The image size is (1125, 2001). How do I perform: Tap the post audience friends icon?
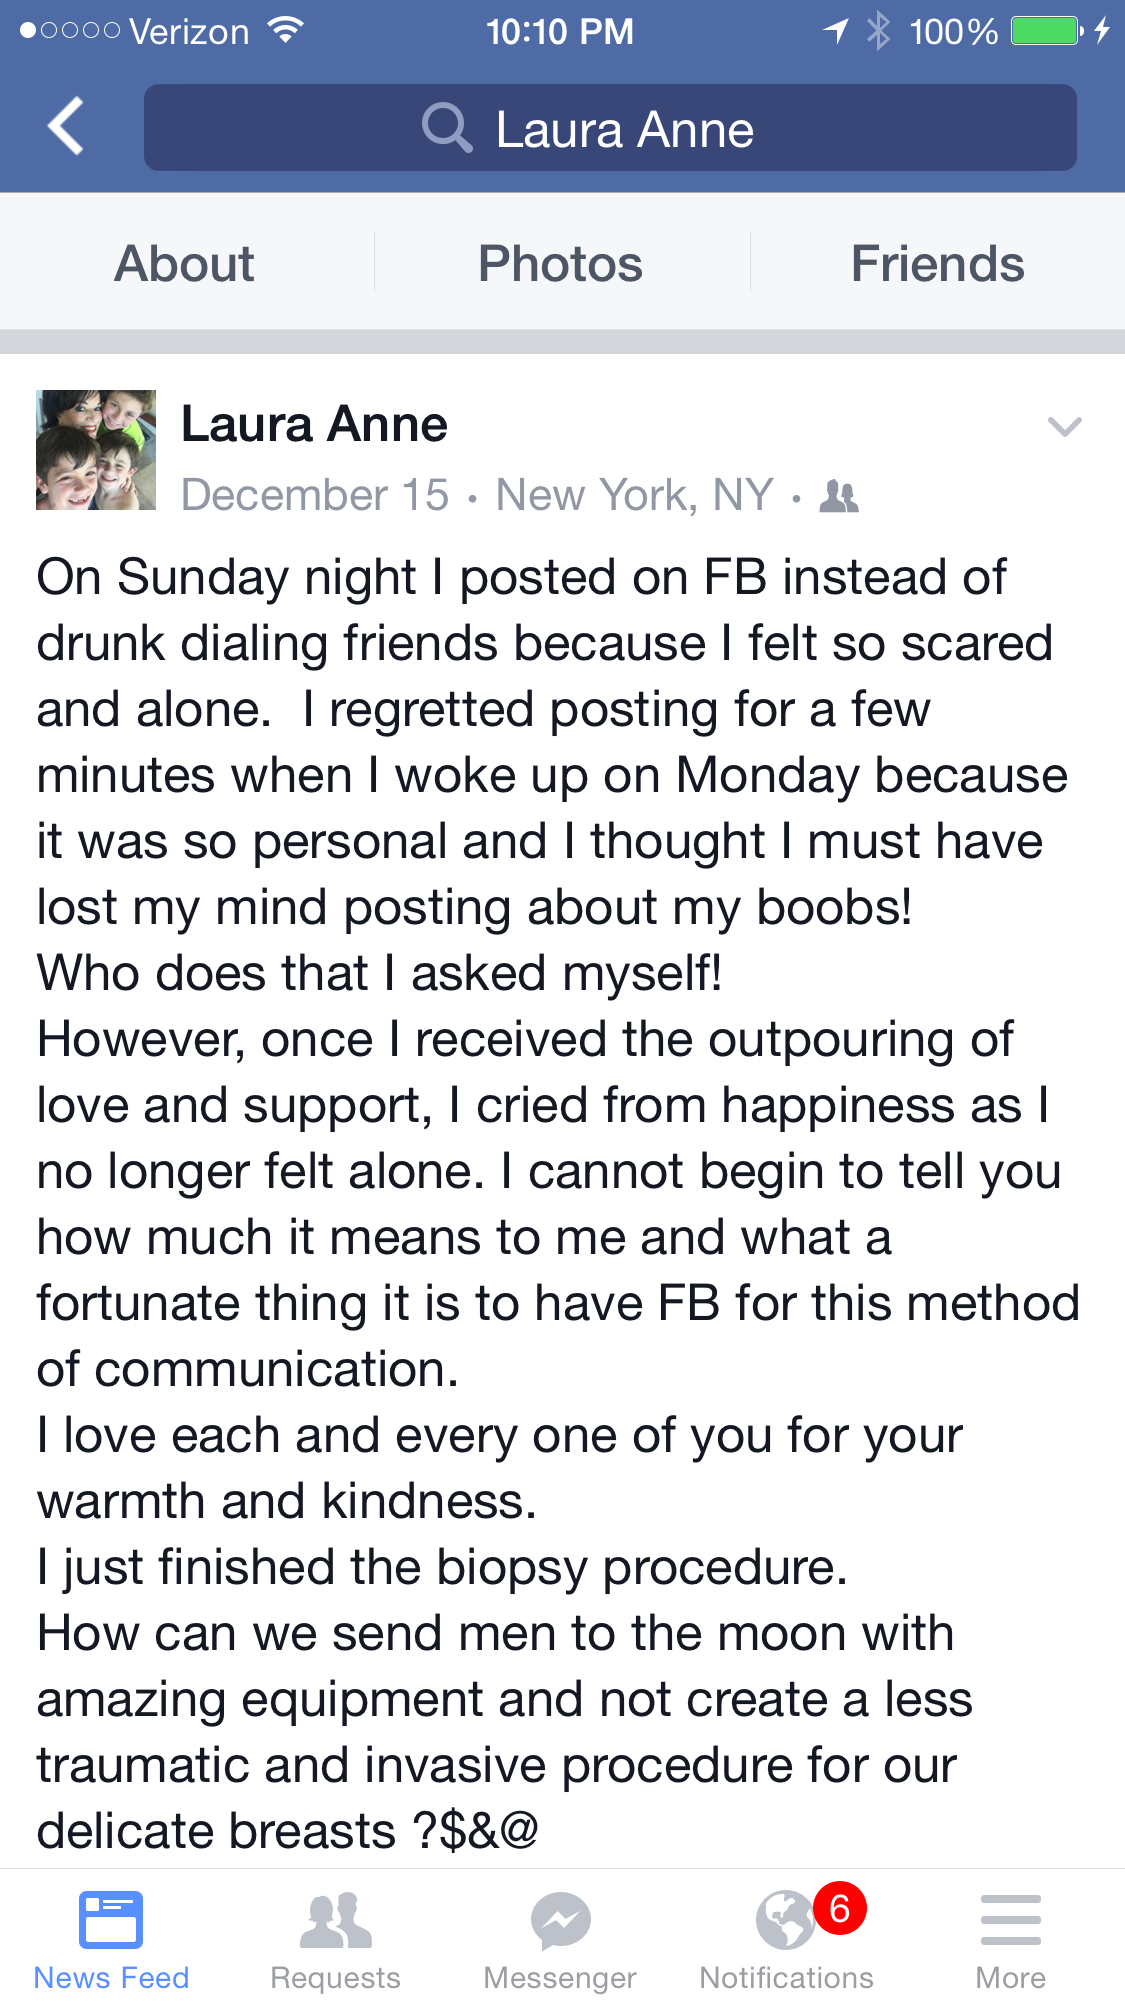(x=839, y=495)
